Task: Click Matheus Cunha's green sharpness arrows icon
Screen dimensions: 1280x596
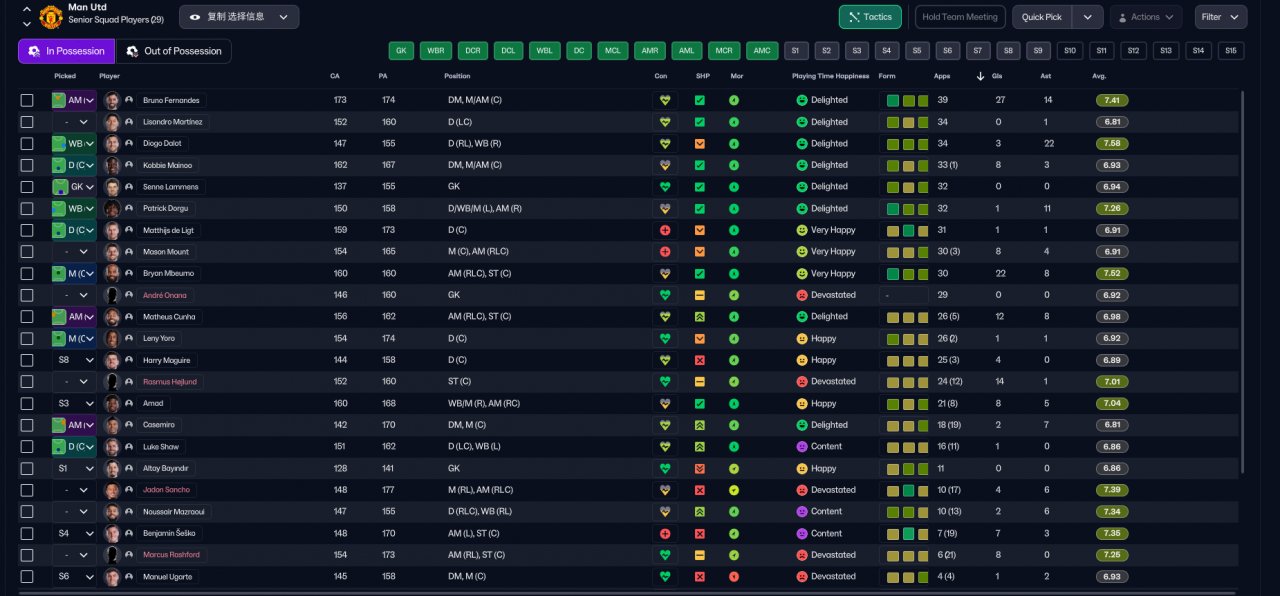Action: tap(700, 317)
